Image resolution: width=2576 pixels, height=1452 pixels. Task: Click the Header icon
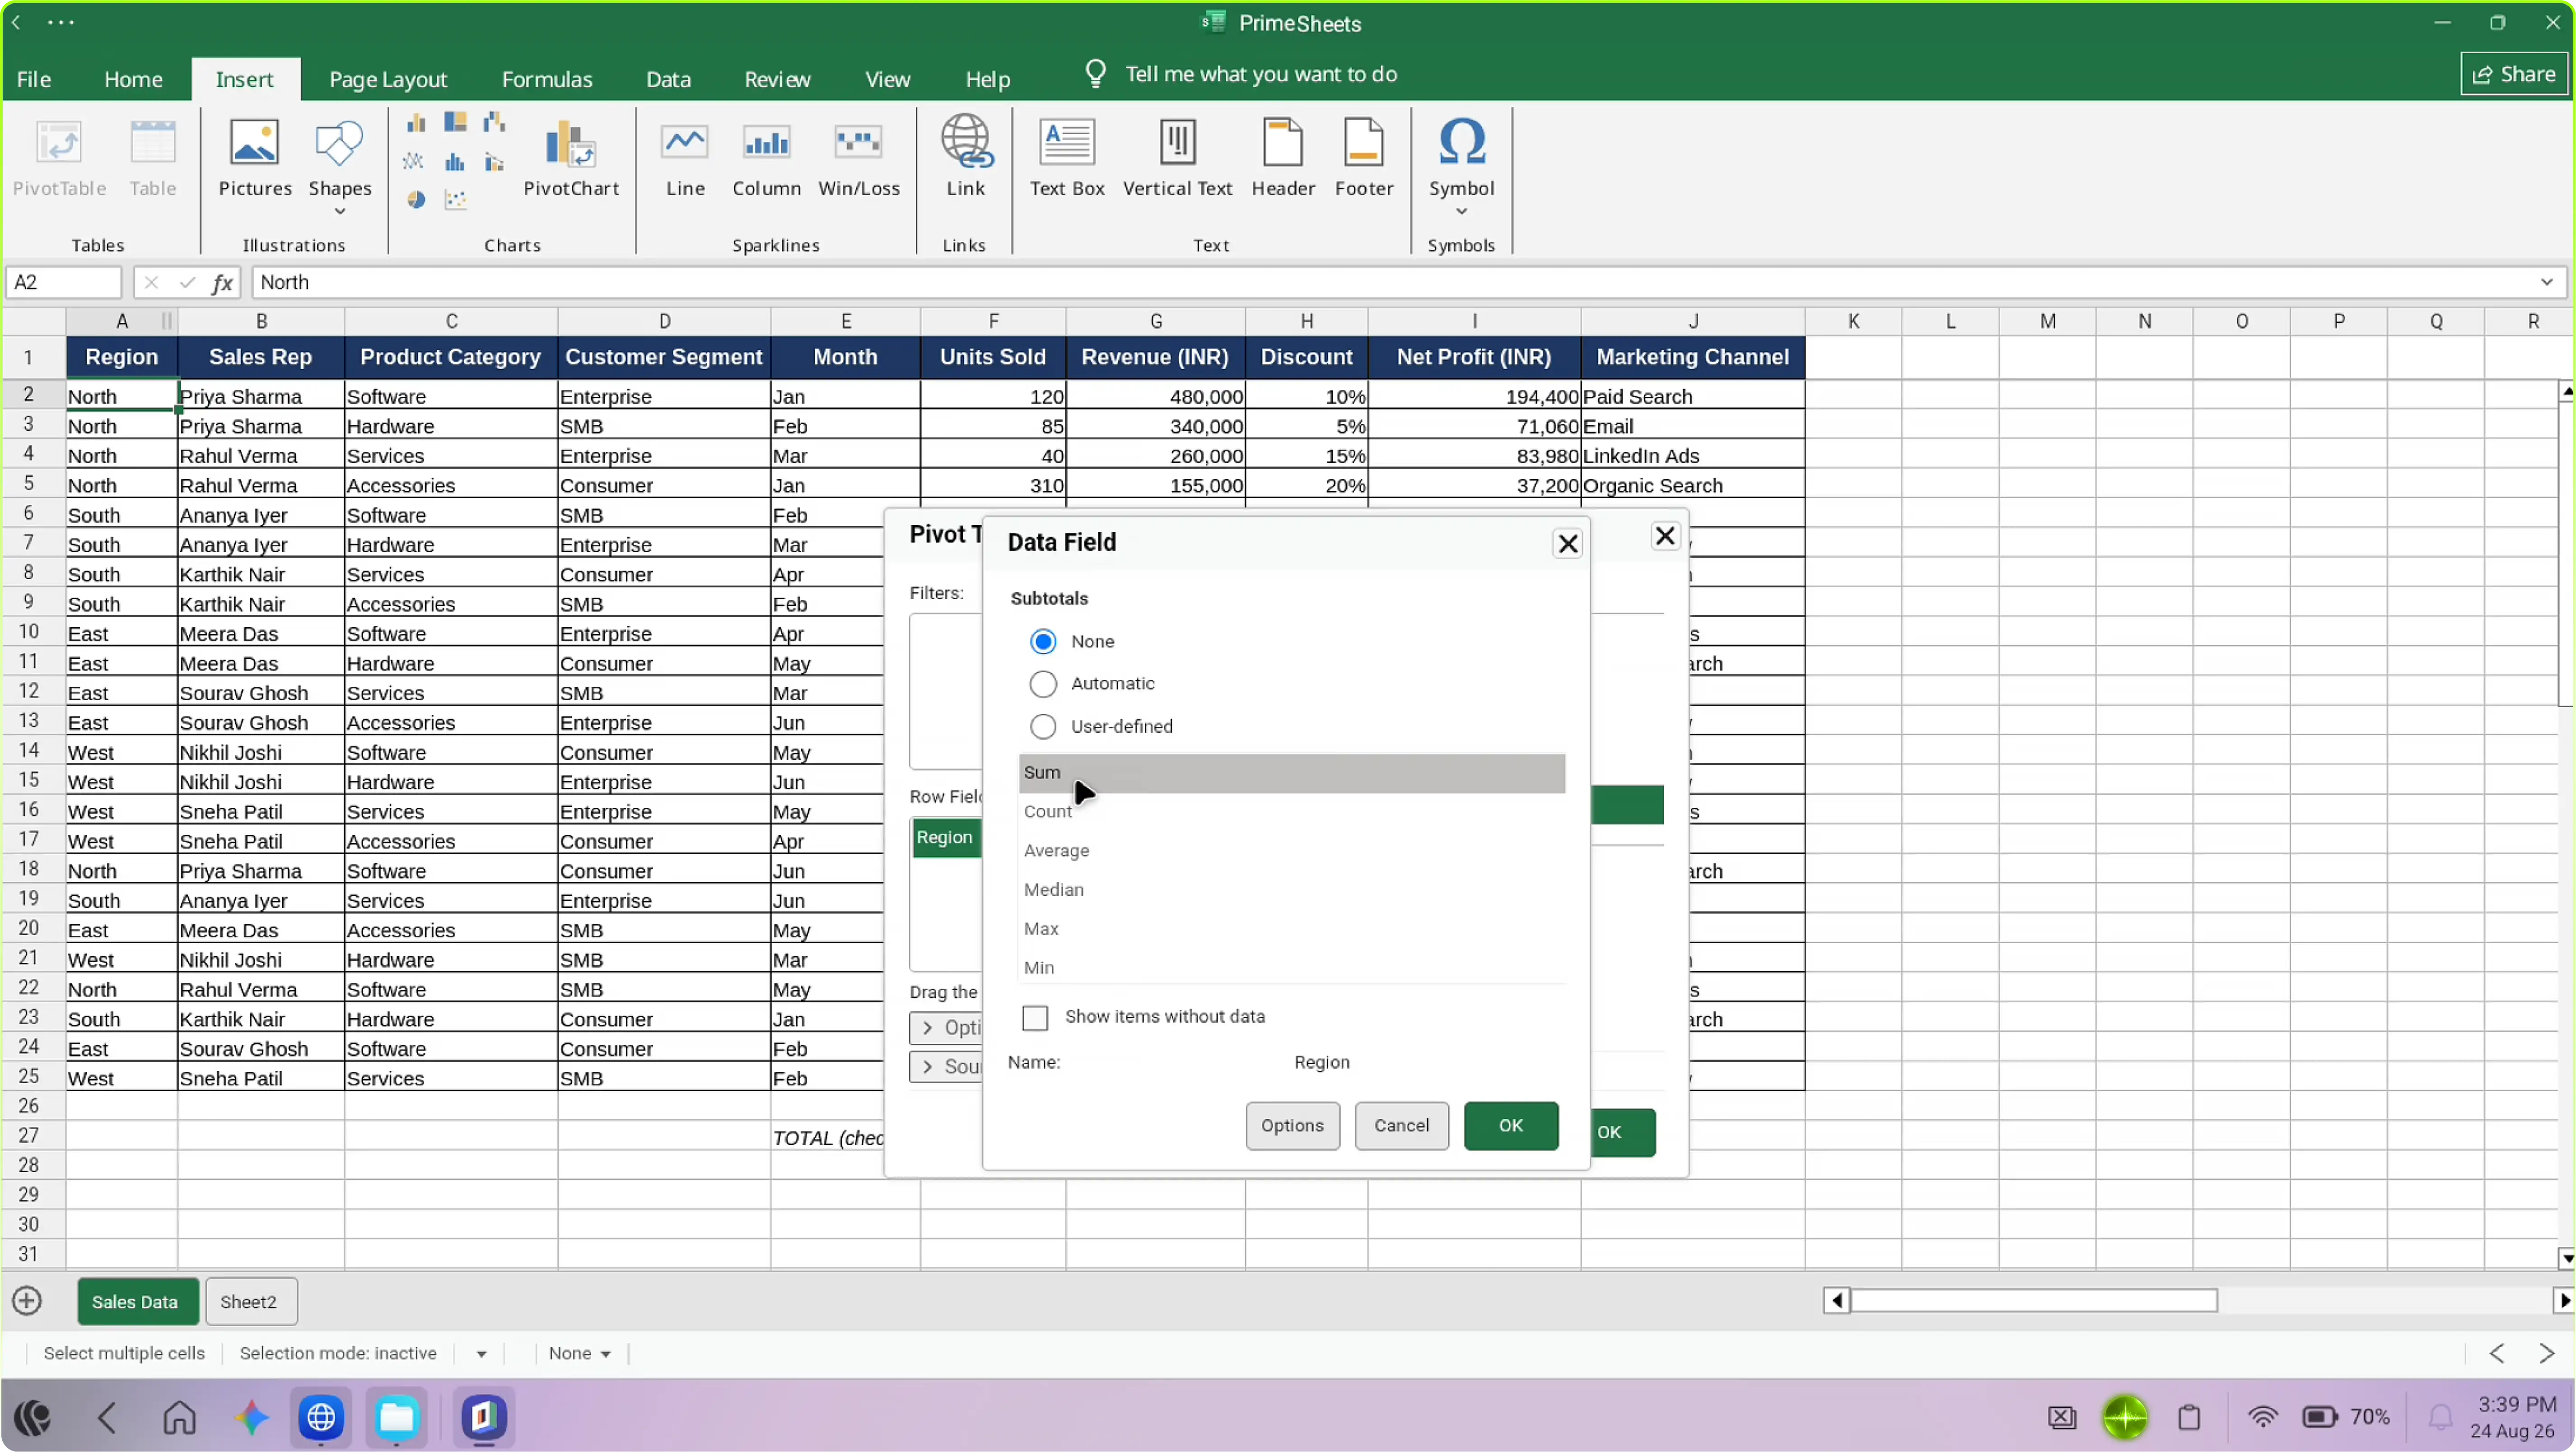[1283, 143]
